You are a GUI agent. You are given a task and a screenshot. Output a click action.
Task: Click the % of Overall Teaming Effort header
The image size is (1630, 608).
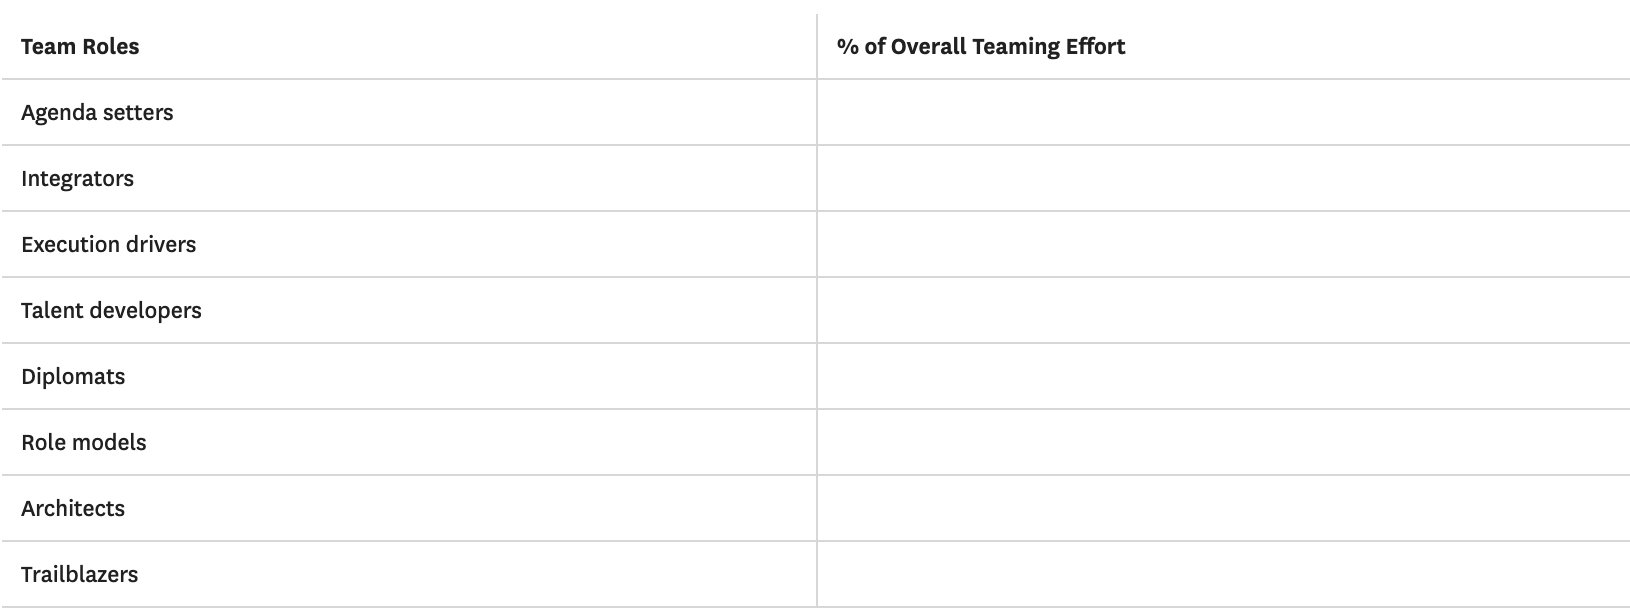[980, 47]
